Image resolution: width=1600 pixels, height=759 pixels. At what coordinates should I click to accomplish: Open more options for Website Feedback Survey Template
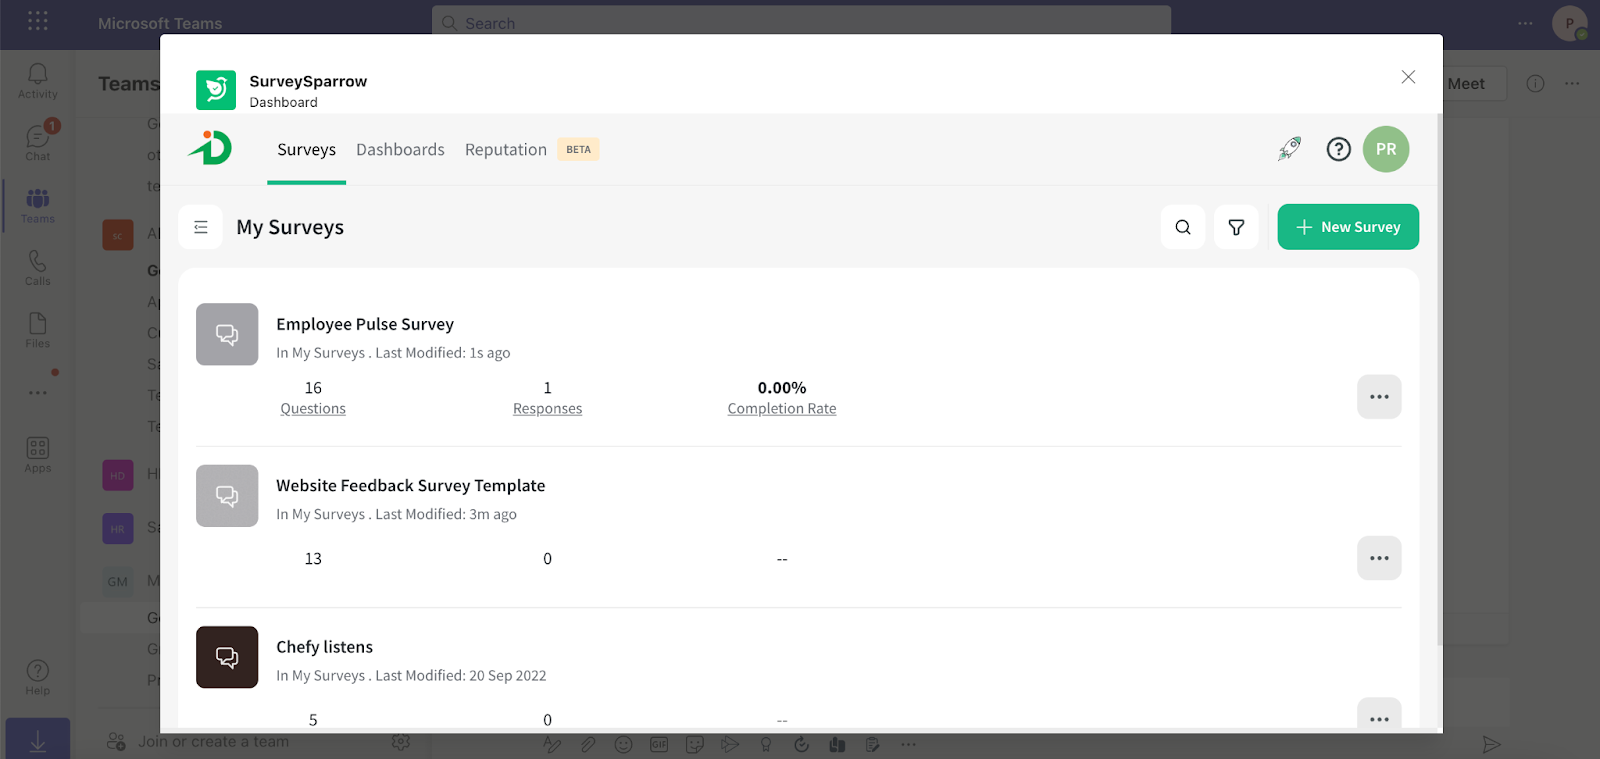point(1379,558)
